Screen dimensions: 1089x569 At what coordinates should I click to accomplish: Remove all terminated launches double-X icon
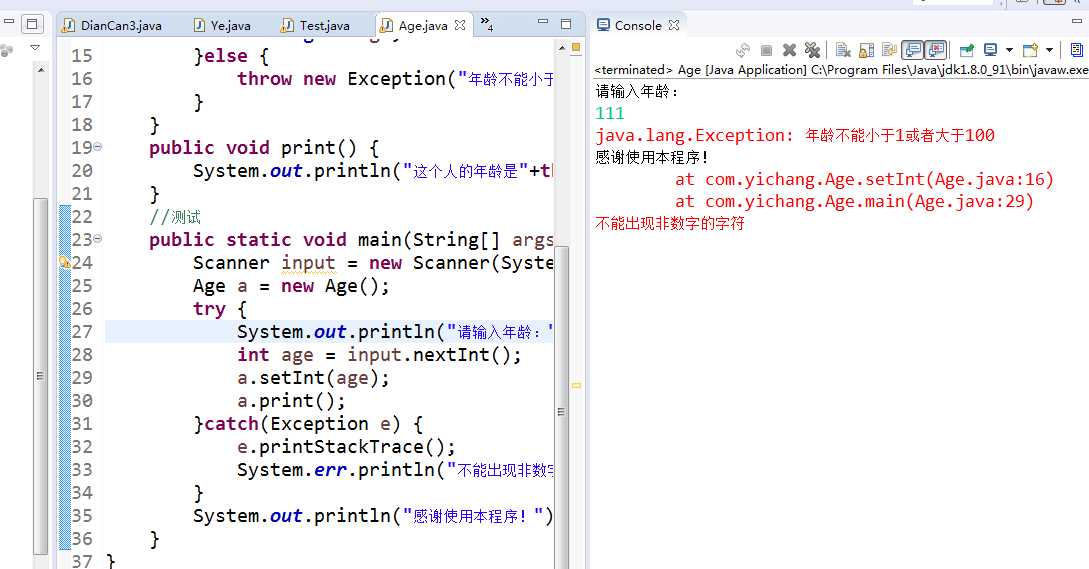[x=812, y=50]
